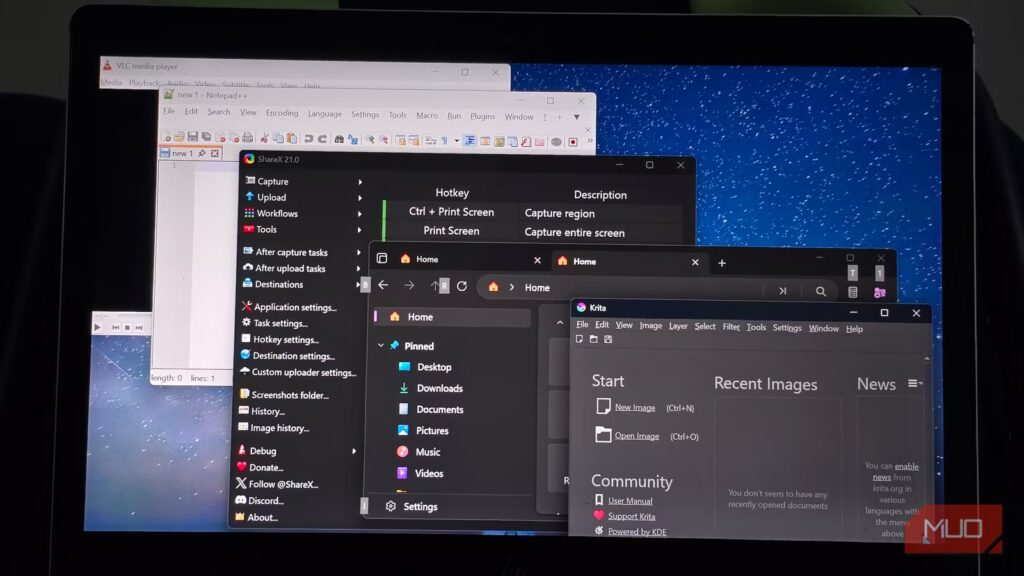Viewport: 1024px width, 576px height.
Task: Expand ShareX Workflows submenu arrow
Action: click(x=359, y=214)
